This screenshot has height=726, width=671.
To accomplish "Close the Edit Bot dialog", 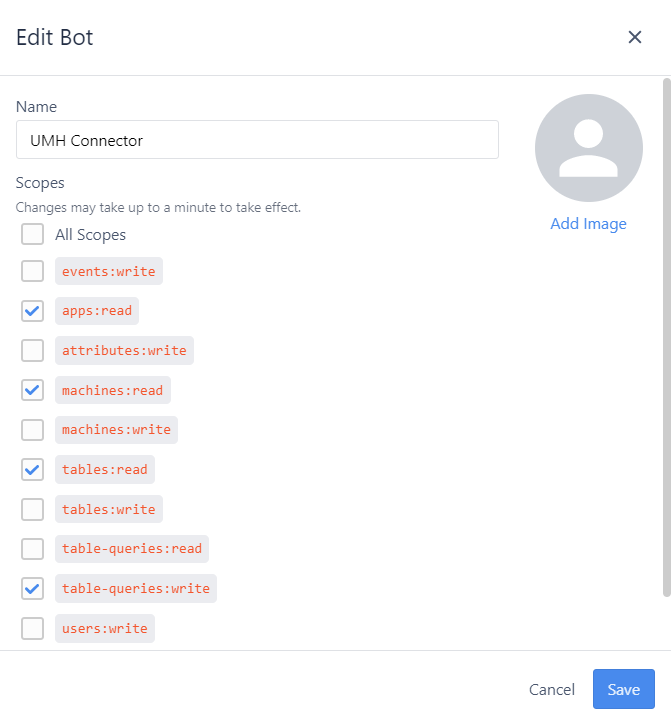I will pyautogui.click(x=634, y=37).
